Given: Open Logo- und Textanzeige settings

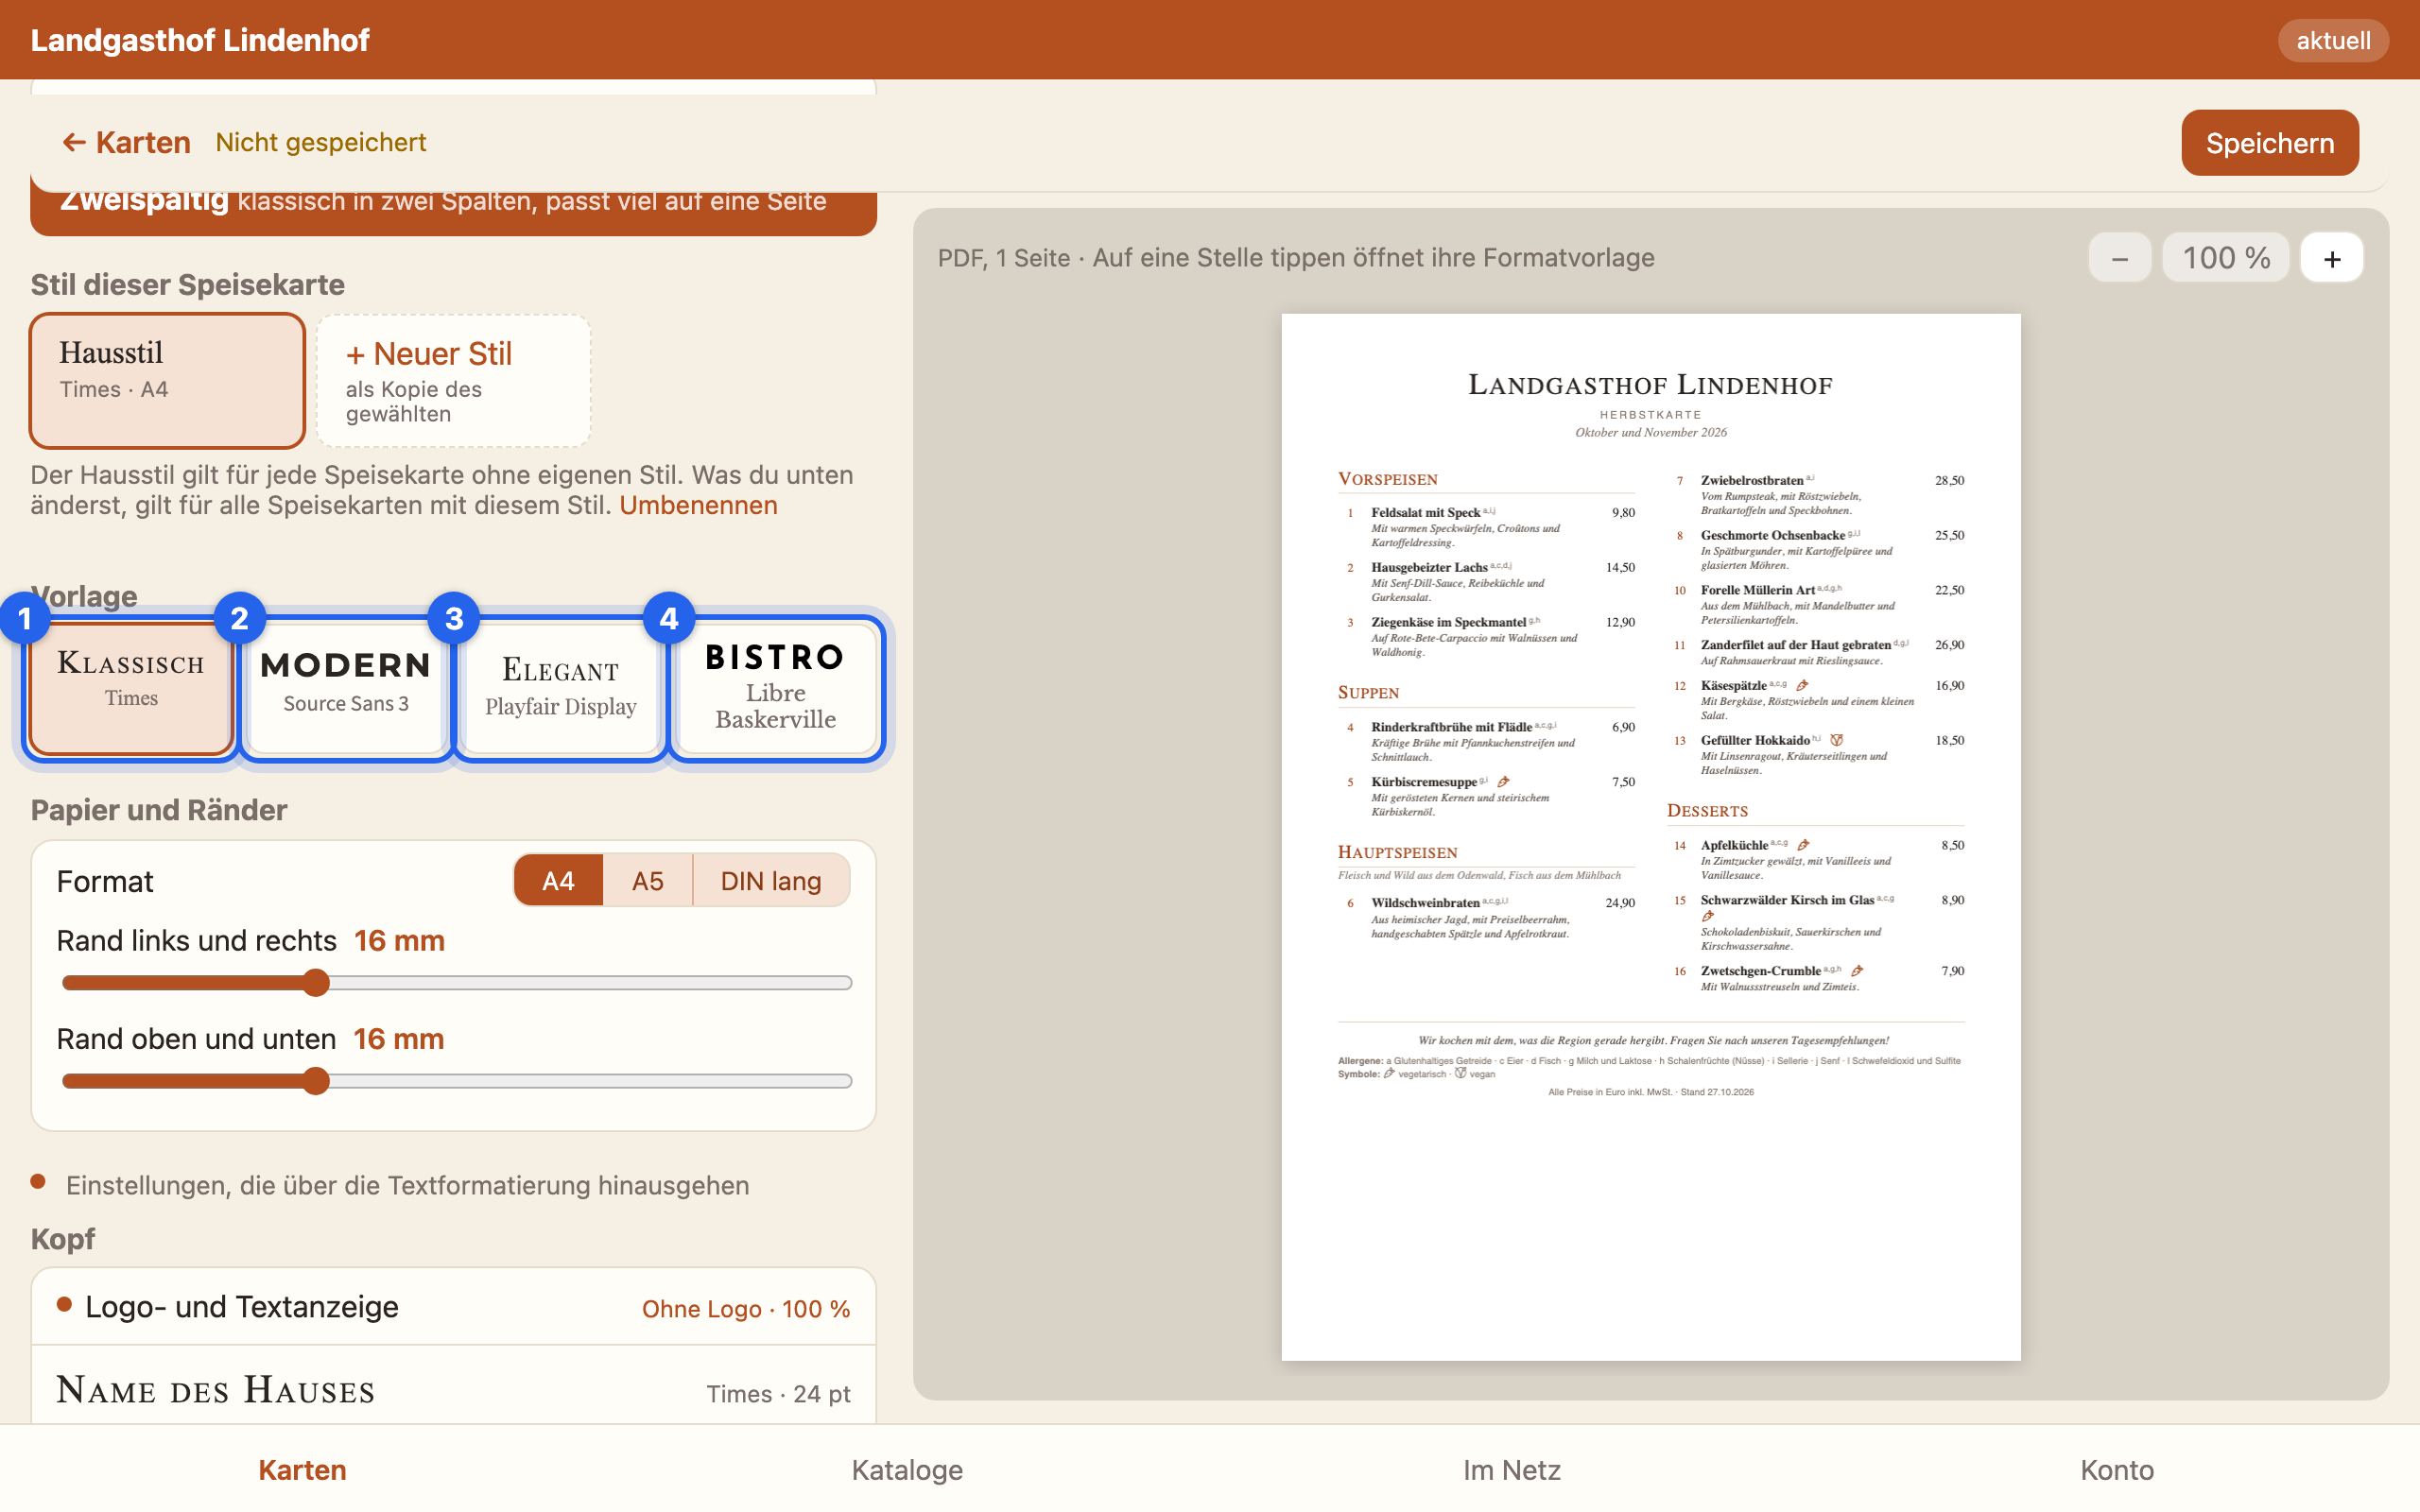Looking at the screenshot, I should coord(454,1307).
